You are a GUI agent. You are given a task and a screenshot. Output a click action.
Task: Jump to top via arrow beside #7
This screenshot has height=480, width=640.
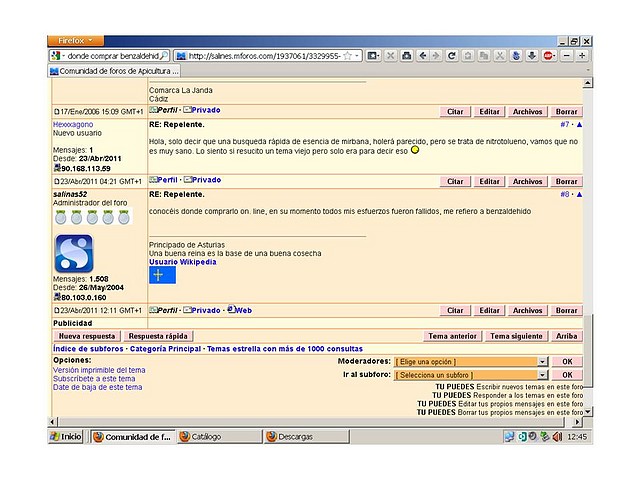click(x=579, y=124)
